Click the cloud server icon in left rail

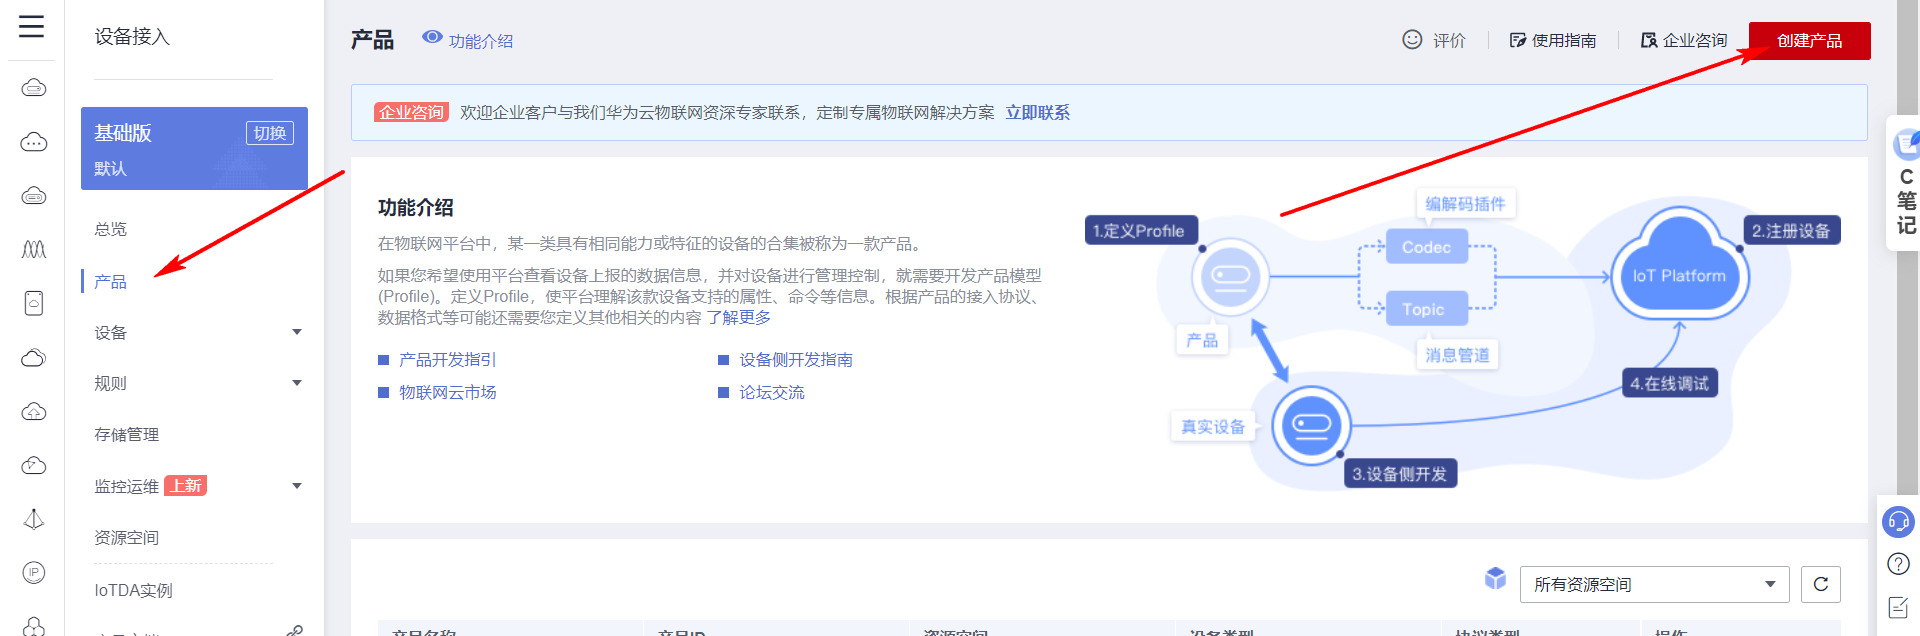tap(34, 88)
